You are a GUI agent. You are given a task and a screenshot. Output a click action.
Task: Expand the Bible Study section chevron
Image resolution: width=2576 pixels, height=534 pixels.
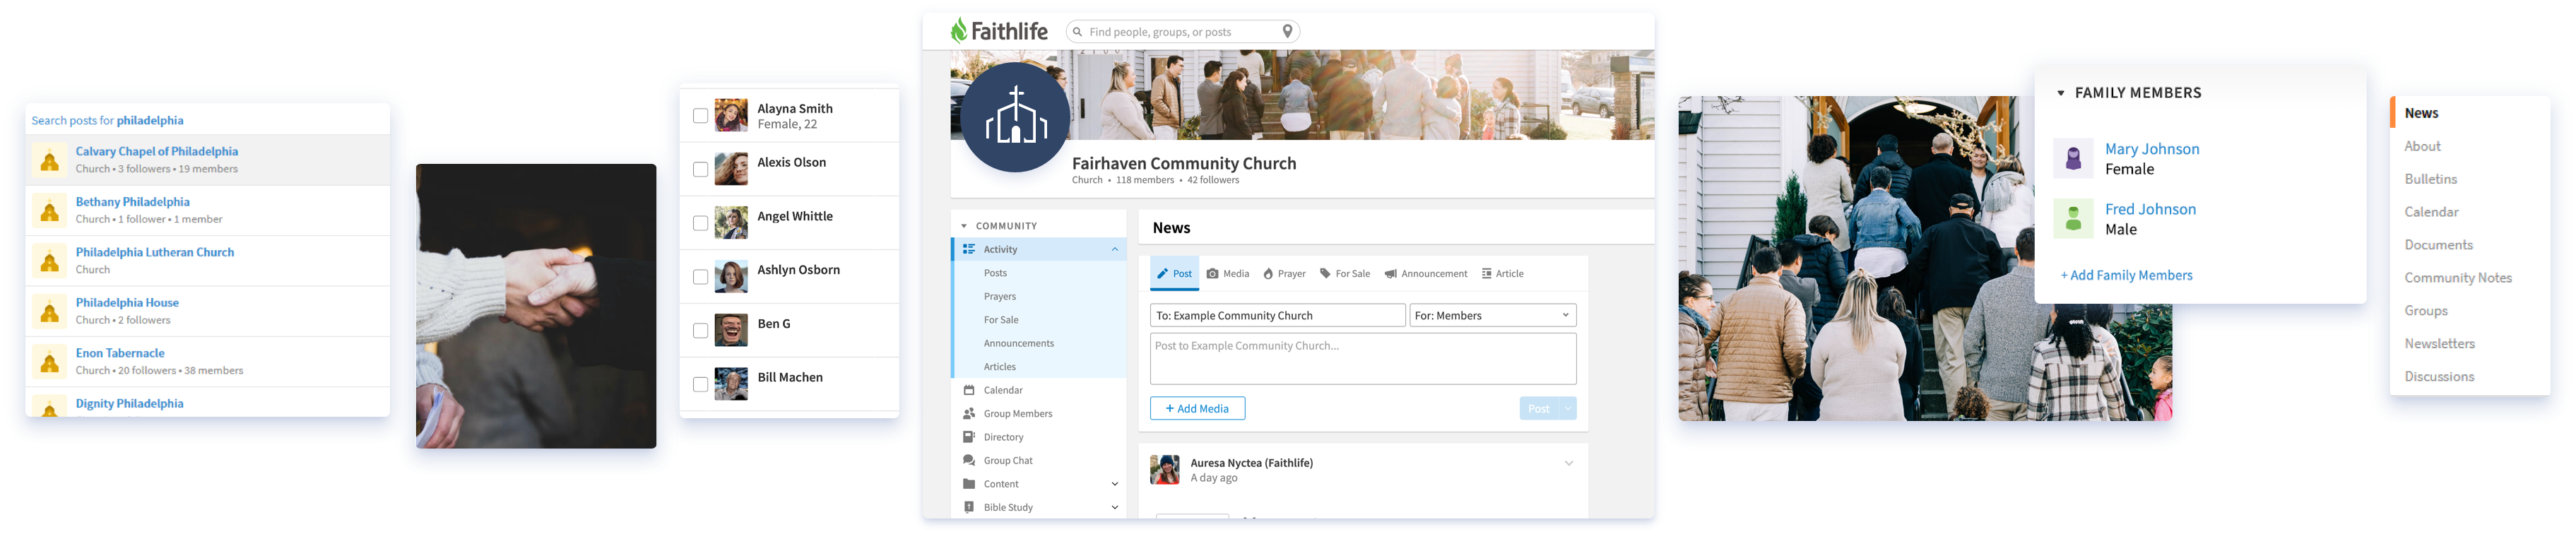tap(1114, 507)
